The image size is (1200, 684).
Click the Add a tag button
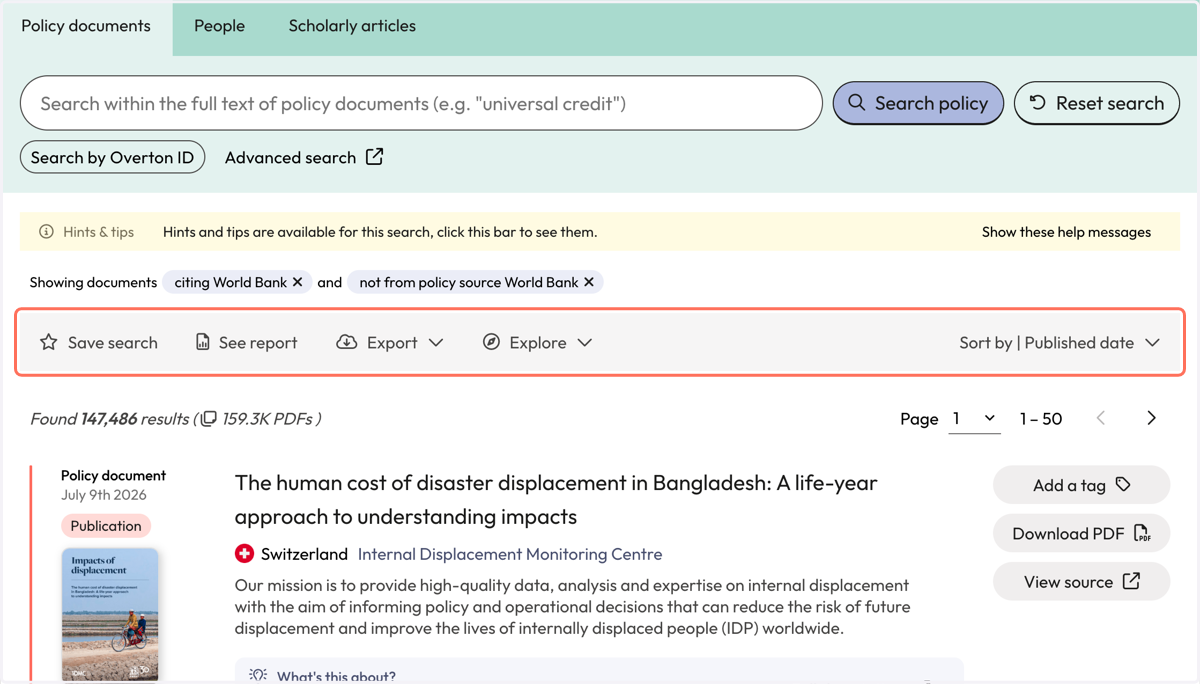tap(1081, 485)
